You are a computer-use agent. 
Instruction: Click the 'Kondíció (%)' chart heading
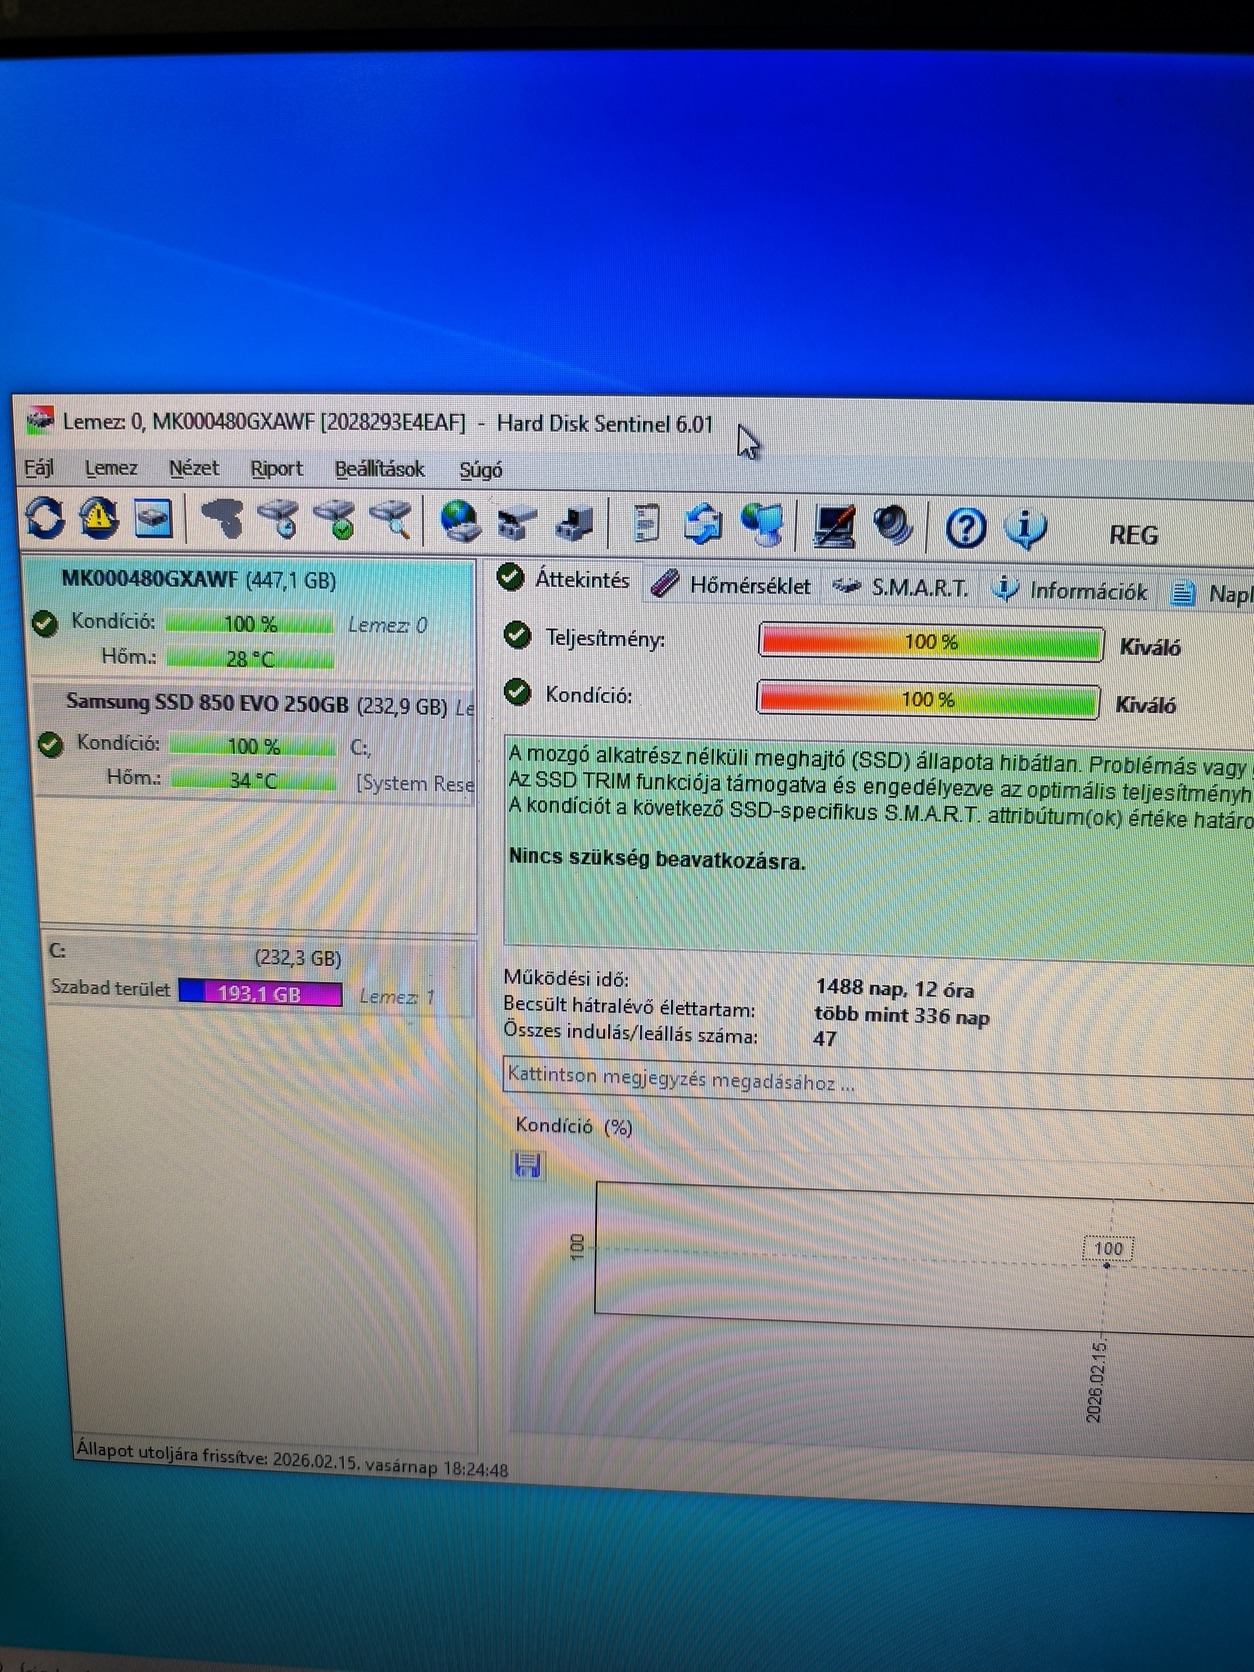click(574, 1126)
